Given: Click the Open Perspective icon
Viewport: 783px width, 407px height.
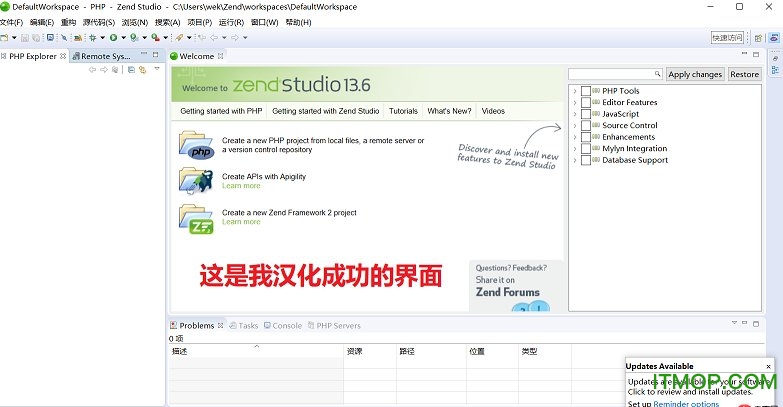Looking at the screenshot, I should coord(759,37).
